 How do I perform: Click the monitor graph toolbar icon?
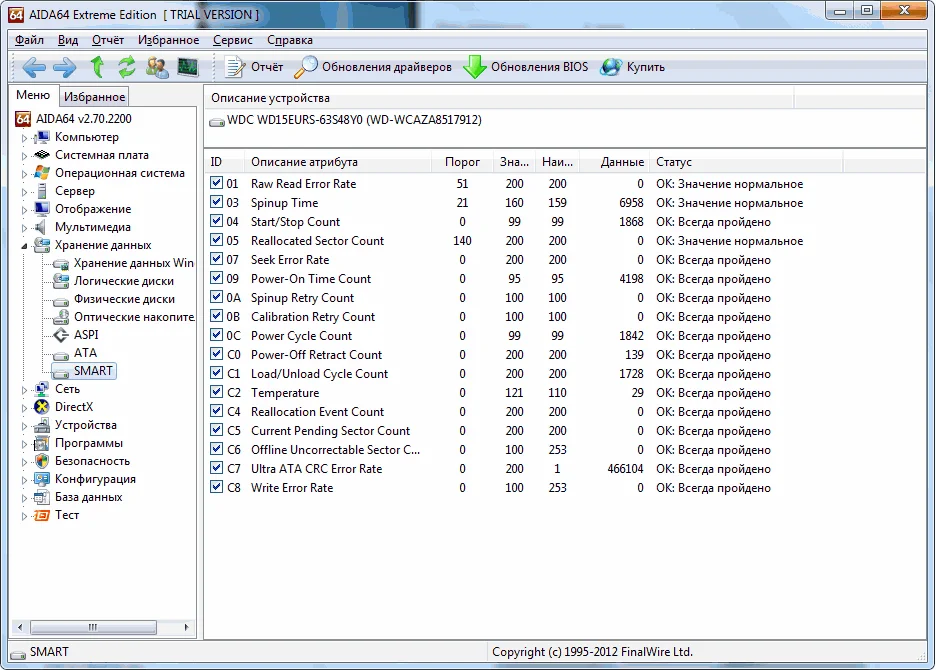tap(187, 67)
